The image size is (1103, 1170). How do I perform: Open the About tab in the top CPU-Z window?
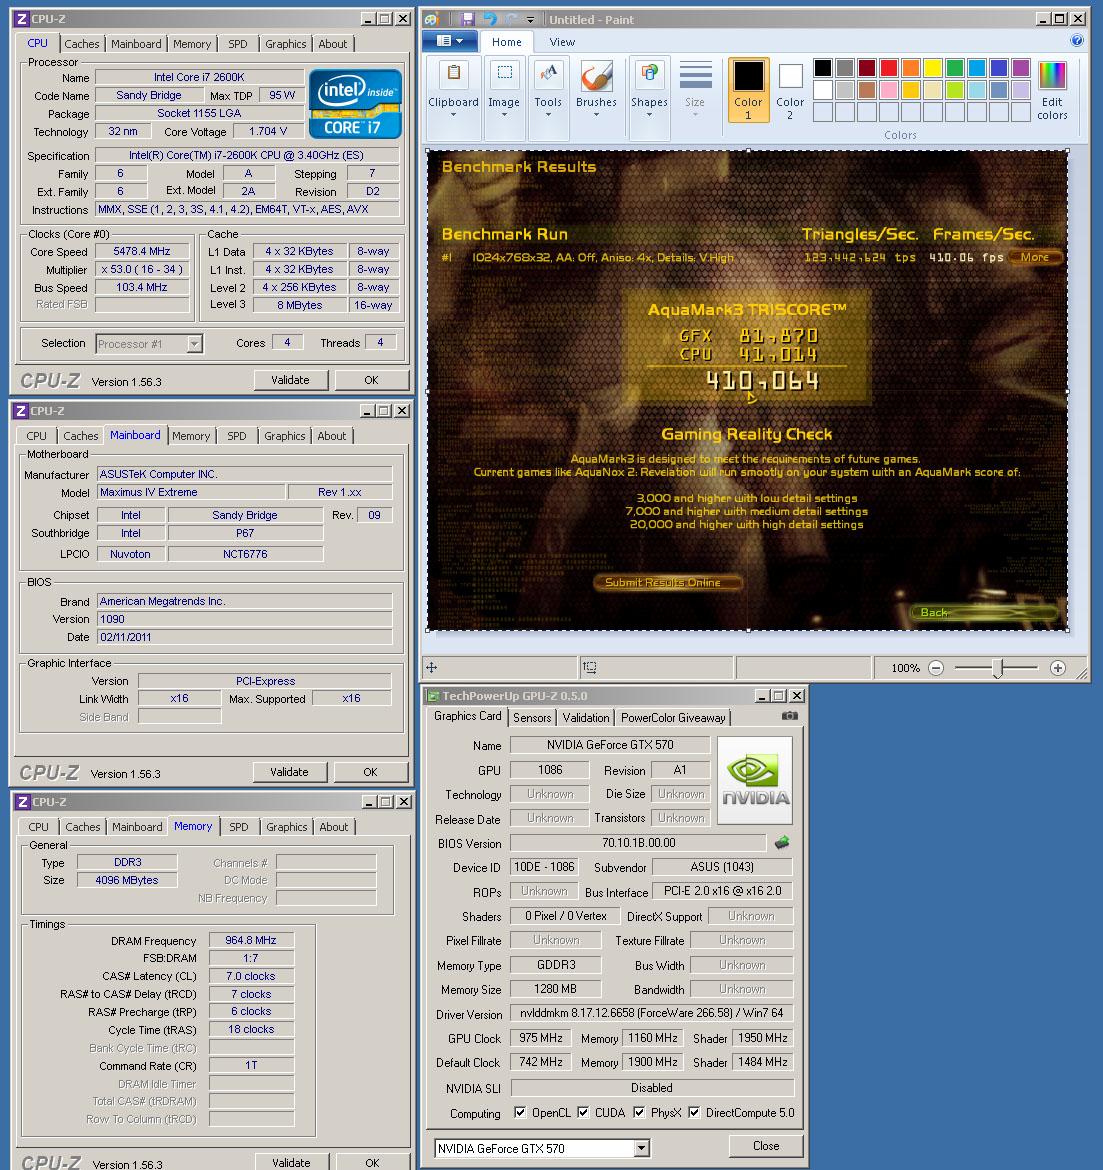pos(333,44)
